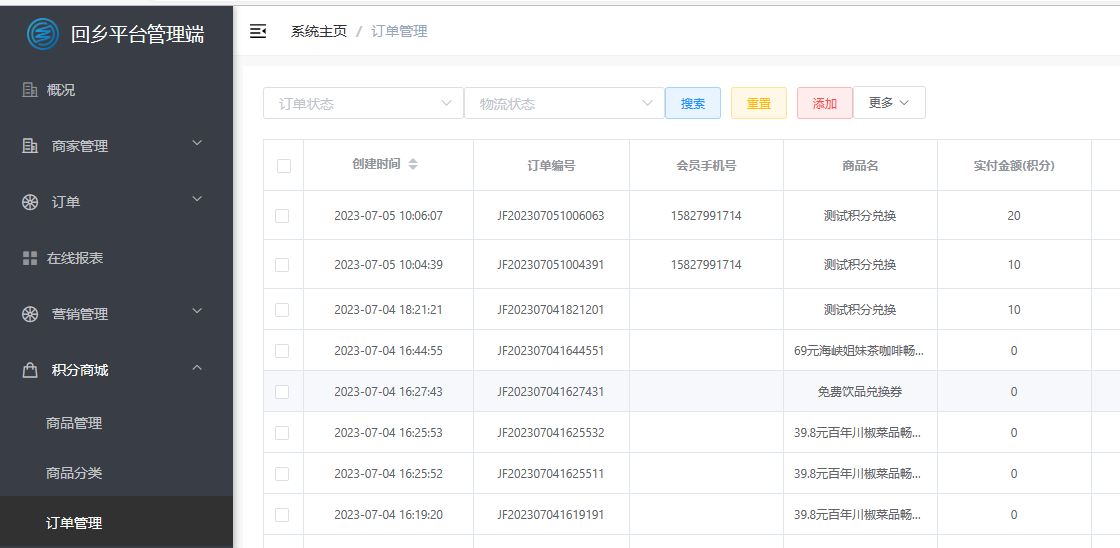The height and width of the screenshot is (548, 1120).
Task: Open 商品分类 in the sidebar submenu
Action: coord(74,473)
